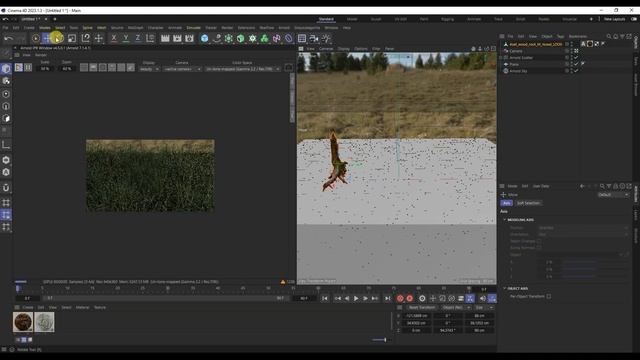Toggle X axis lock
The height and width of the screenshot is (360, 640).
114,38
